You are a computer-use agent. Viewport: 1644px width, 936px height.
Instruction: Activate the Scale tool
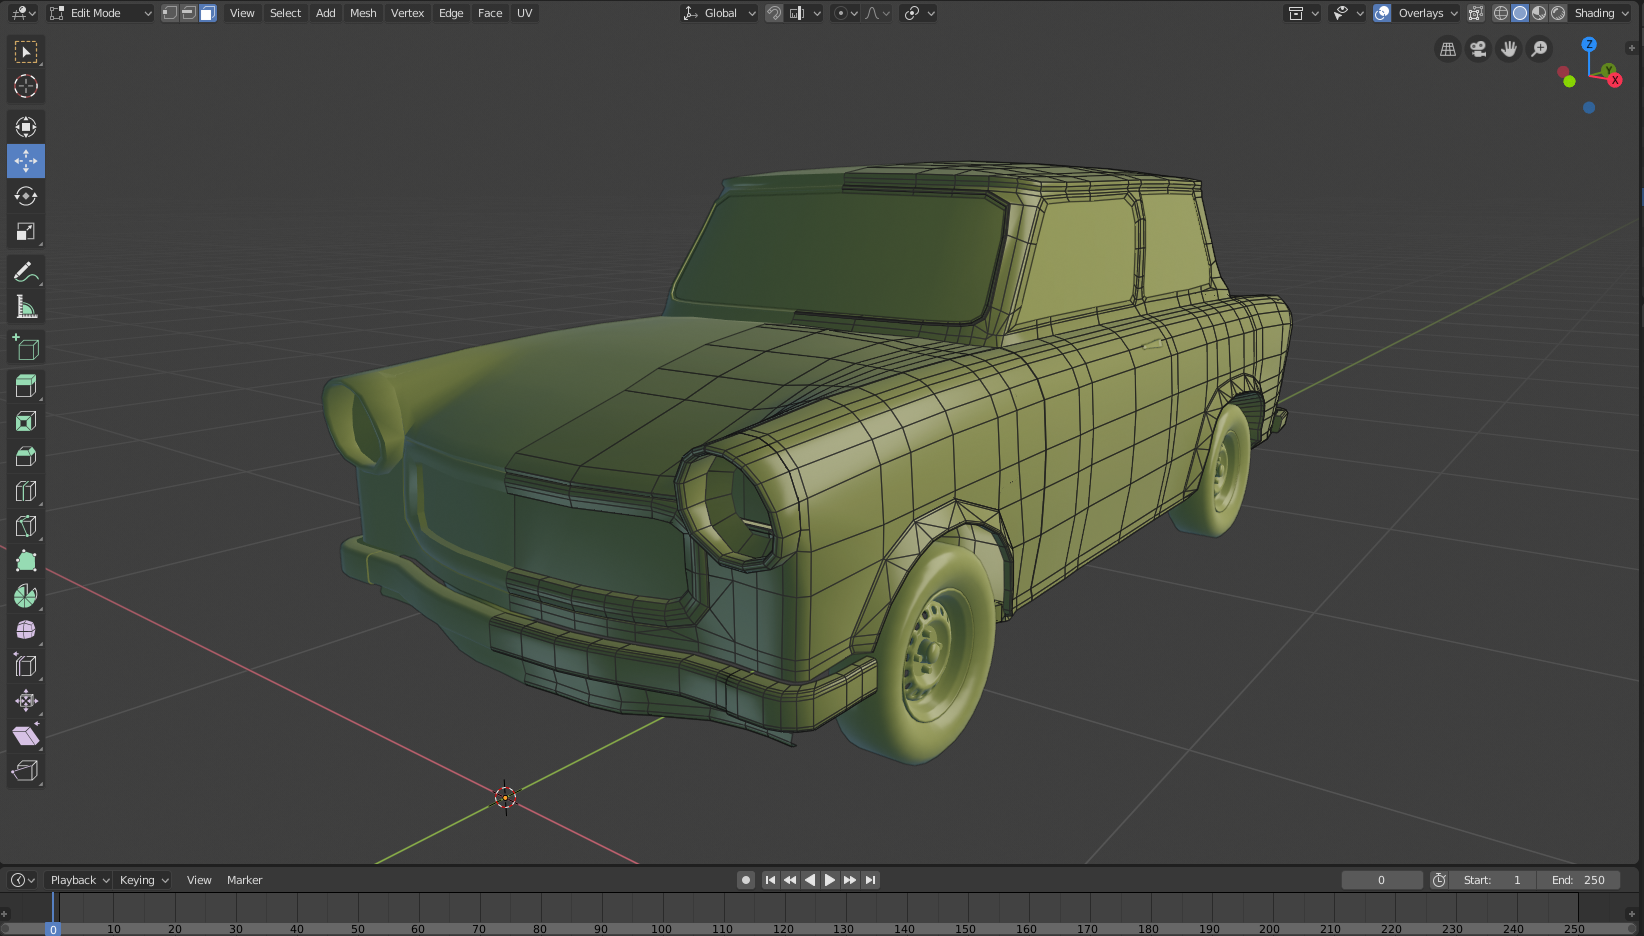(x=26, y=232)
